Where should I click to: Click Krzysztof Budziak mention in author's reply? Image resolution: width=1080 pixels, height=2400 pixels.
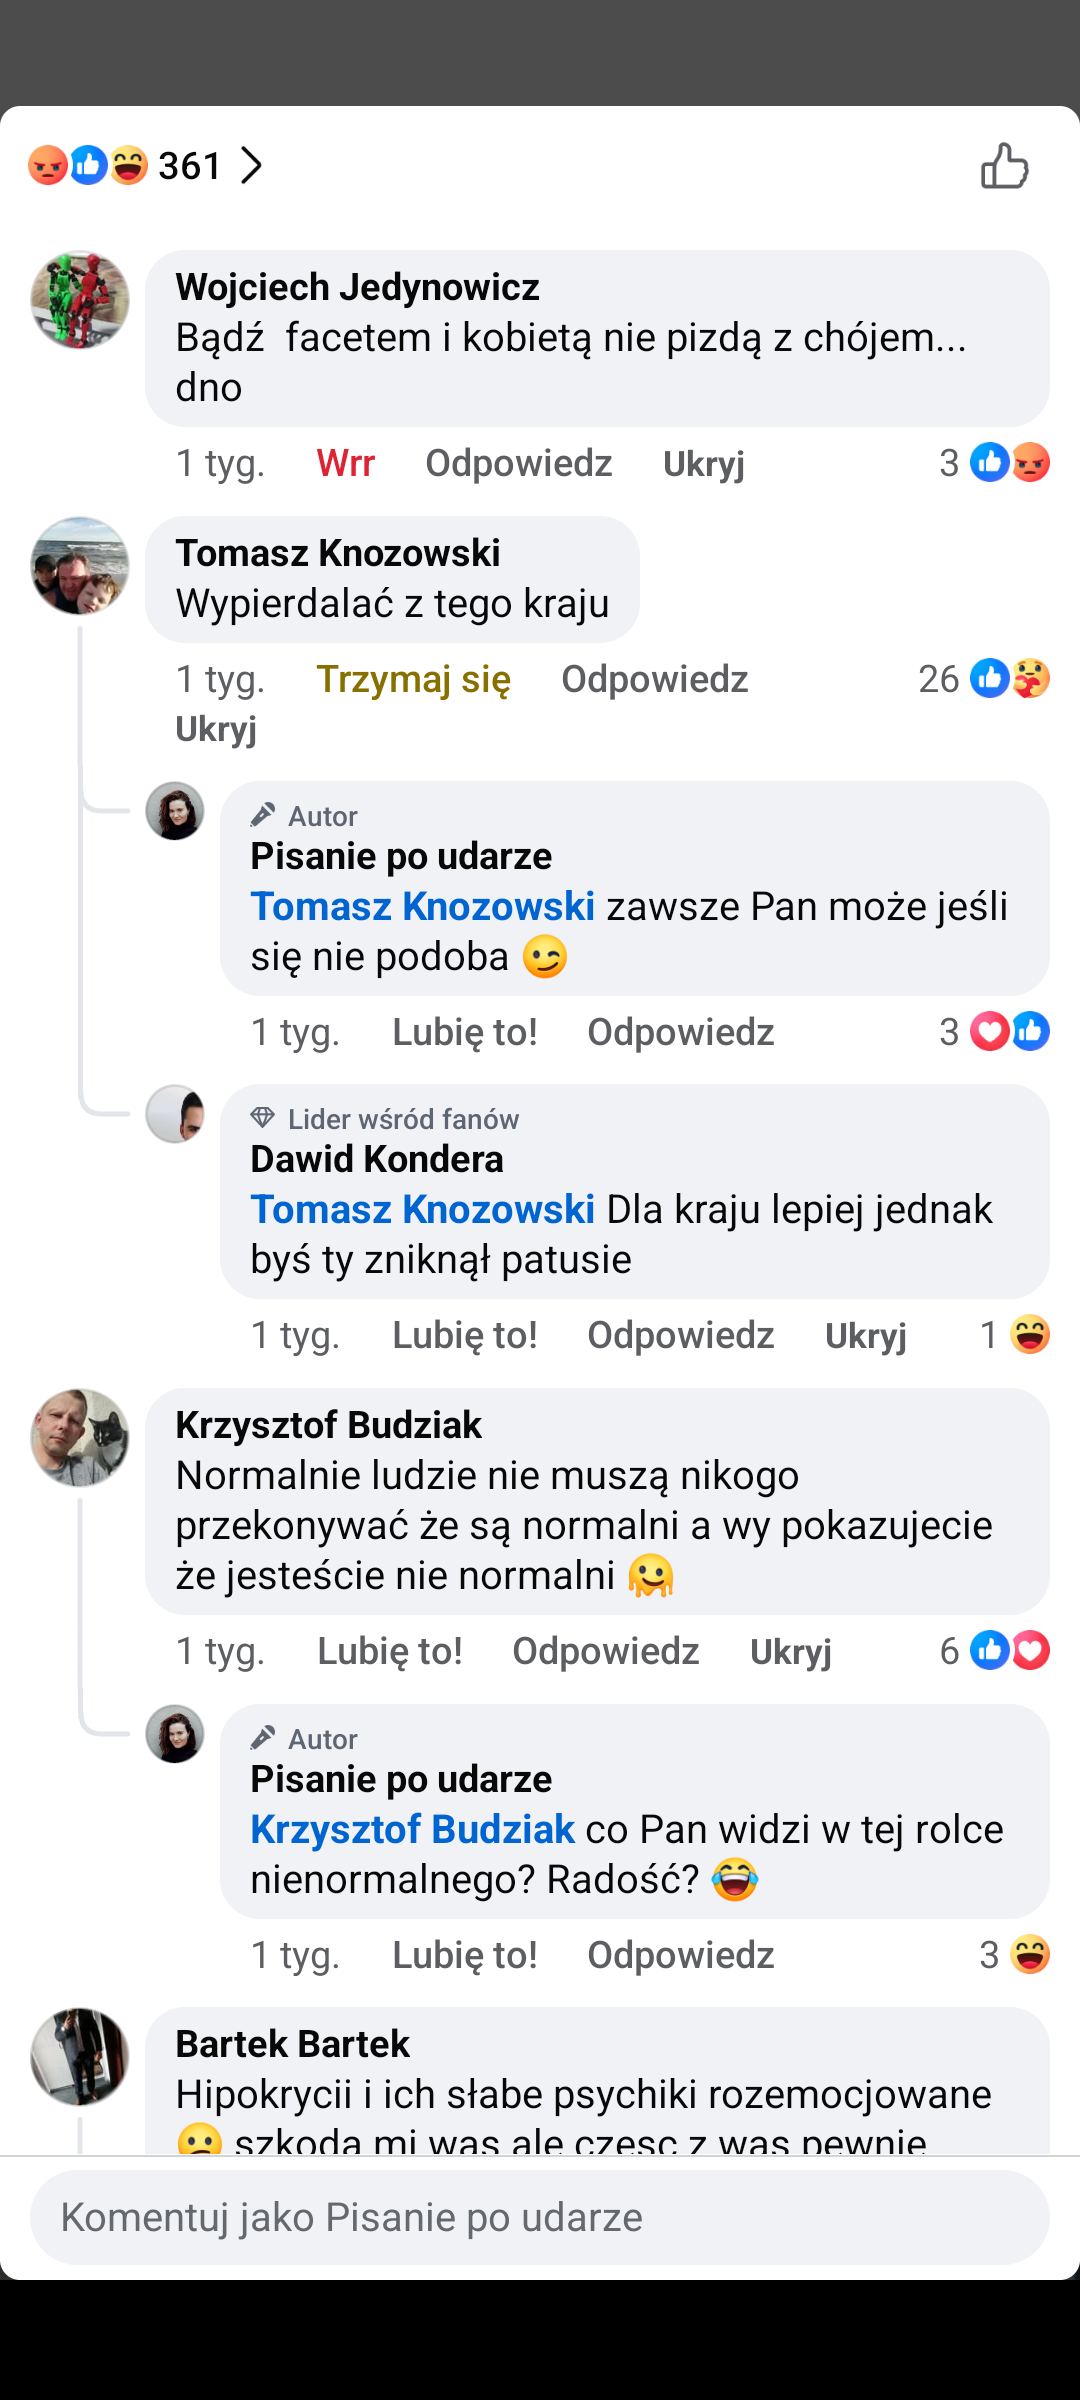(x=412, y=1830)
